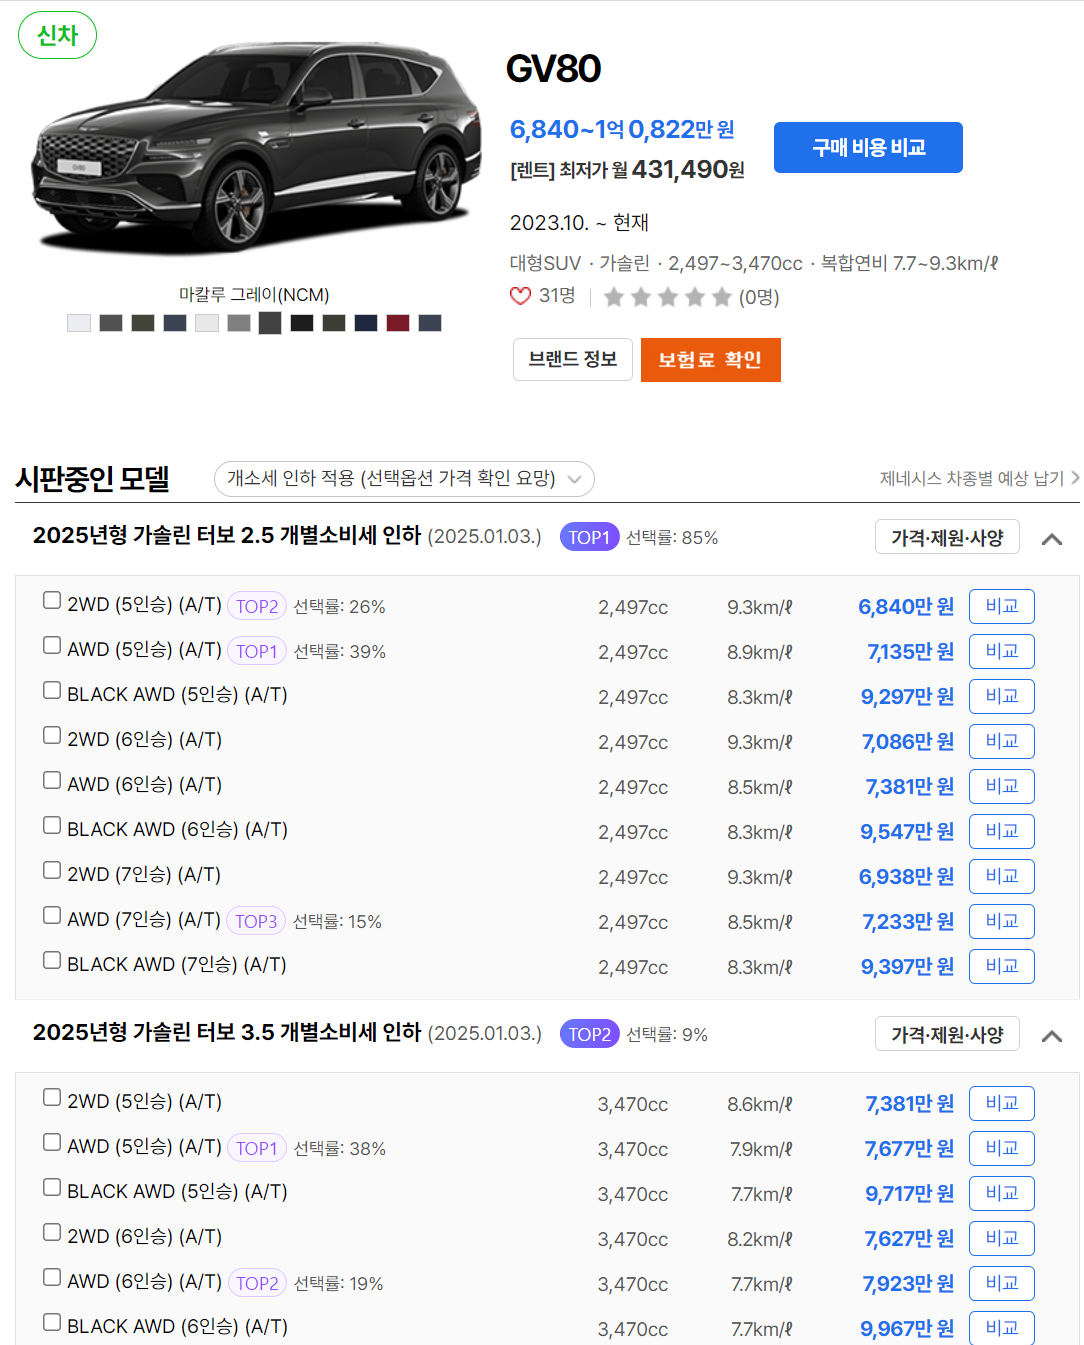Check BLACK AWD (5인승) 9,297만 원 checkbox
The width and height of the screenshot is (1084, 1345).
(52, 690)
